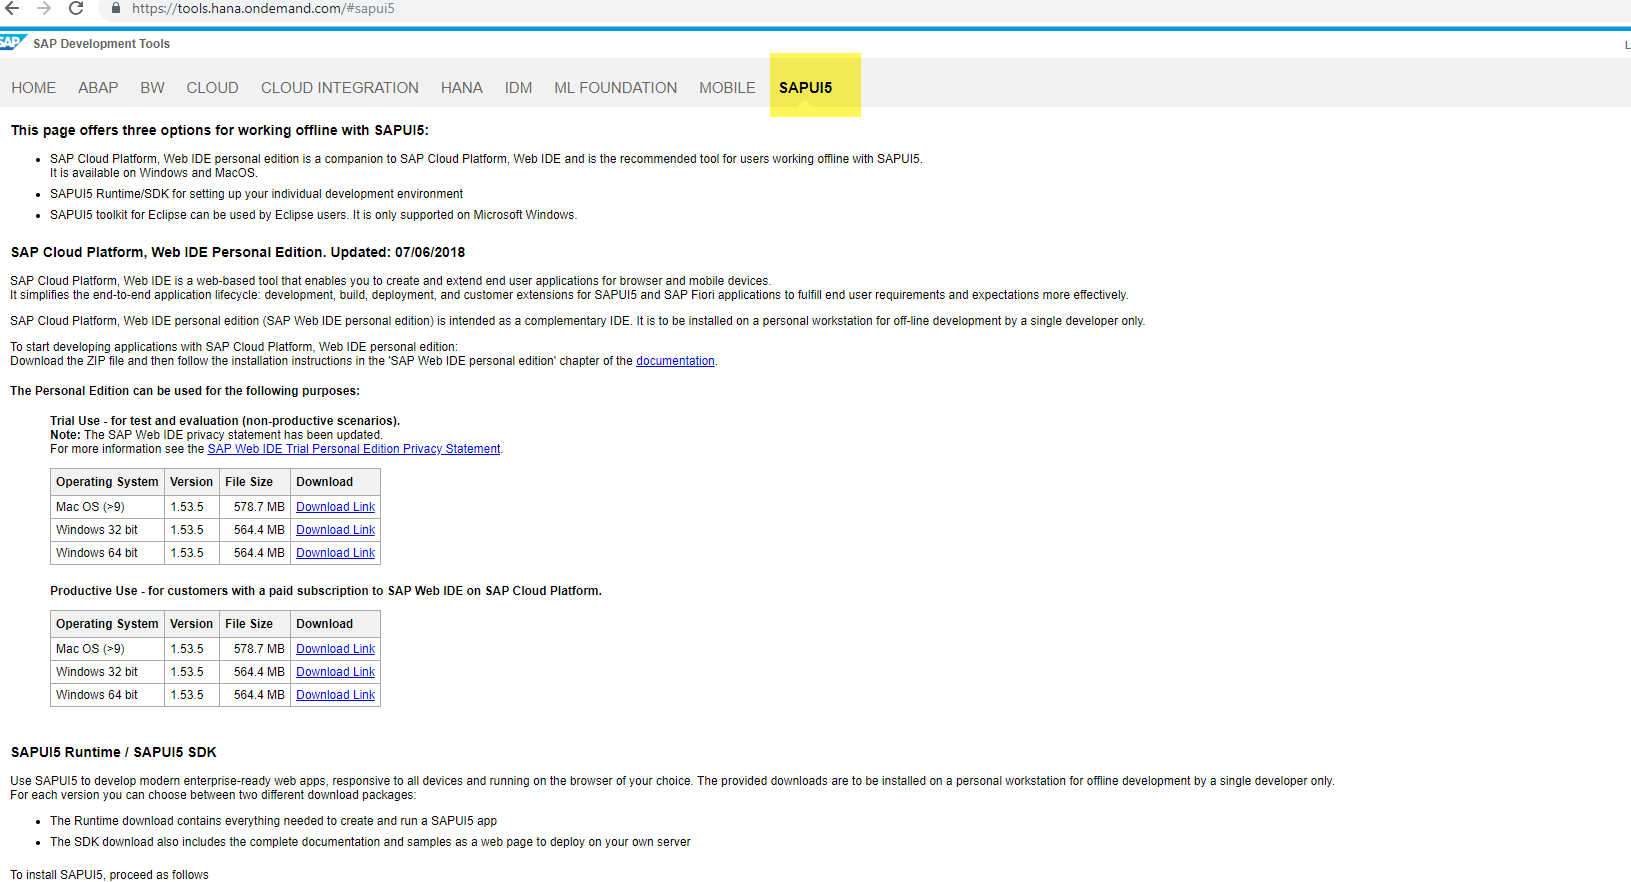Screen dimensions: 1631x882
Task: Select the SAPUI5 tab
Action: (x=806, y=88)
